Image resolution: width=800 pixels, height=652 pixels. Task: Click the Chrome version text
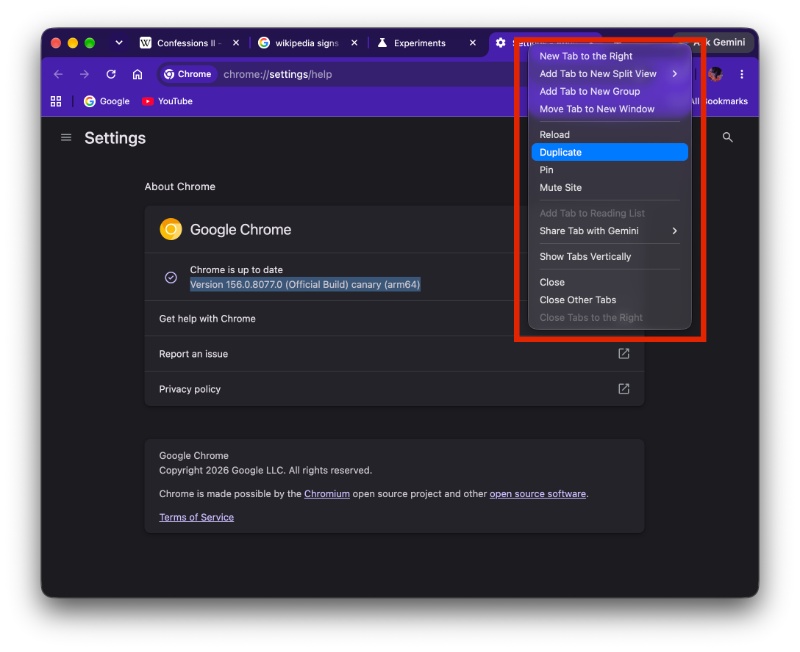tap(305, 285)
